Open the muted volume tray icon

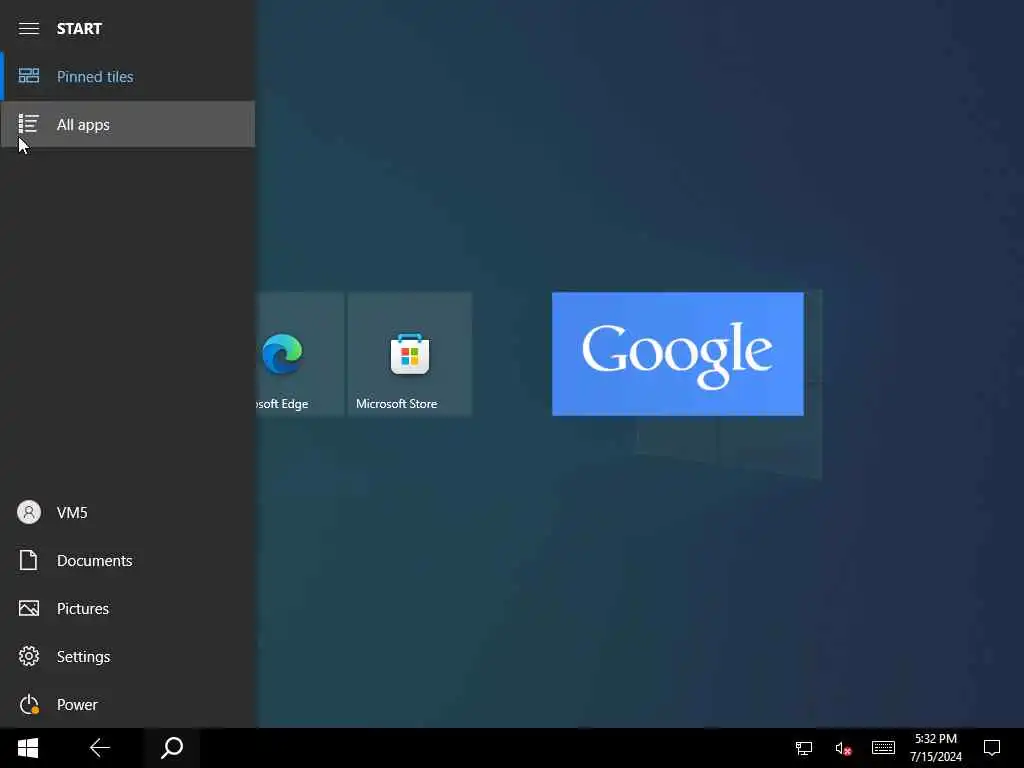pyautogui.click(x=843, y=748)
